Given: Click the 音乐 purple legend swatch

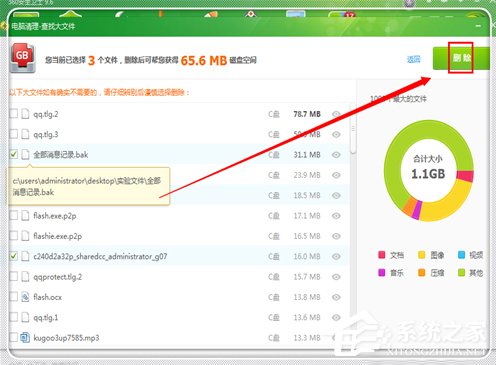Looking at the screenshot, I should click(382, 273).
